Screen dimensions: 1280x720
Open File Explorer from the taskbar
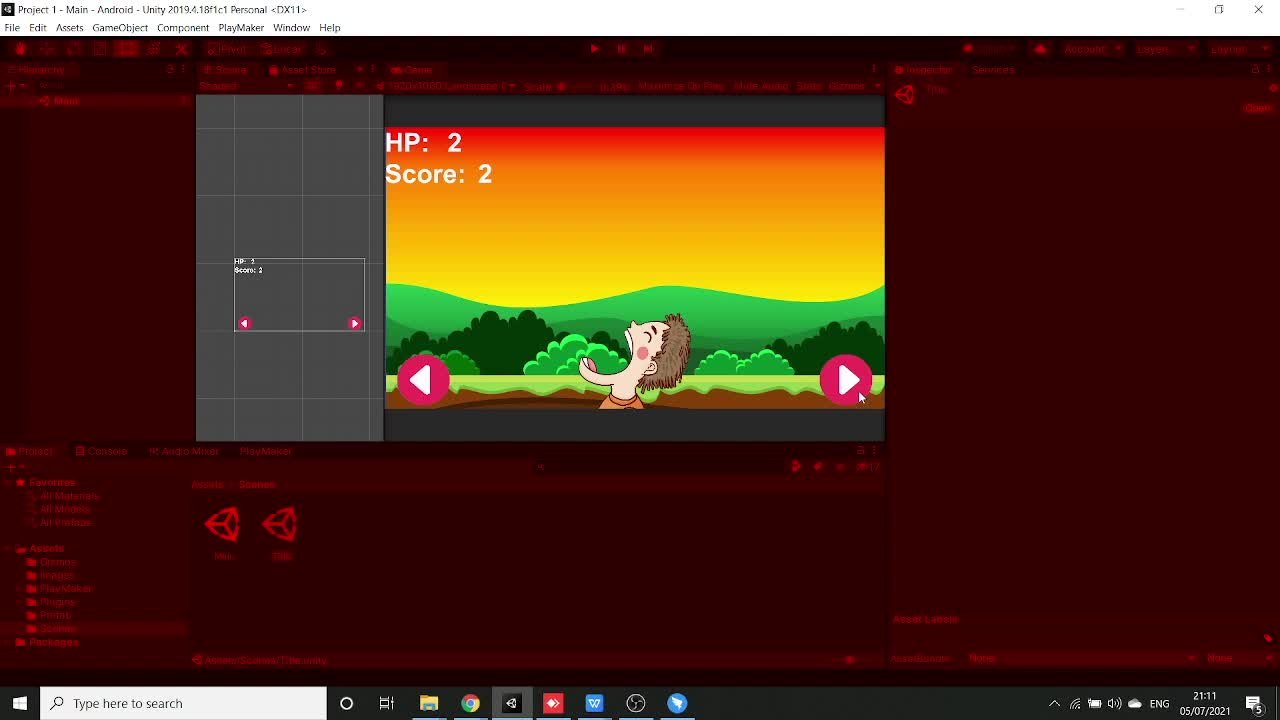(x=428, y=703)
